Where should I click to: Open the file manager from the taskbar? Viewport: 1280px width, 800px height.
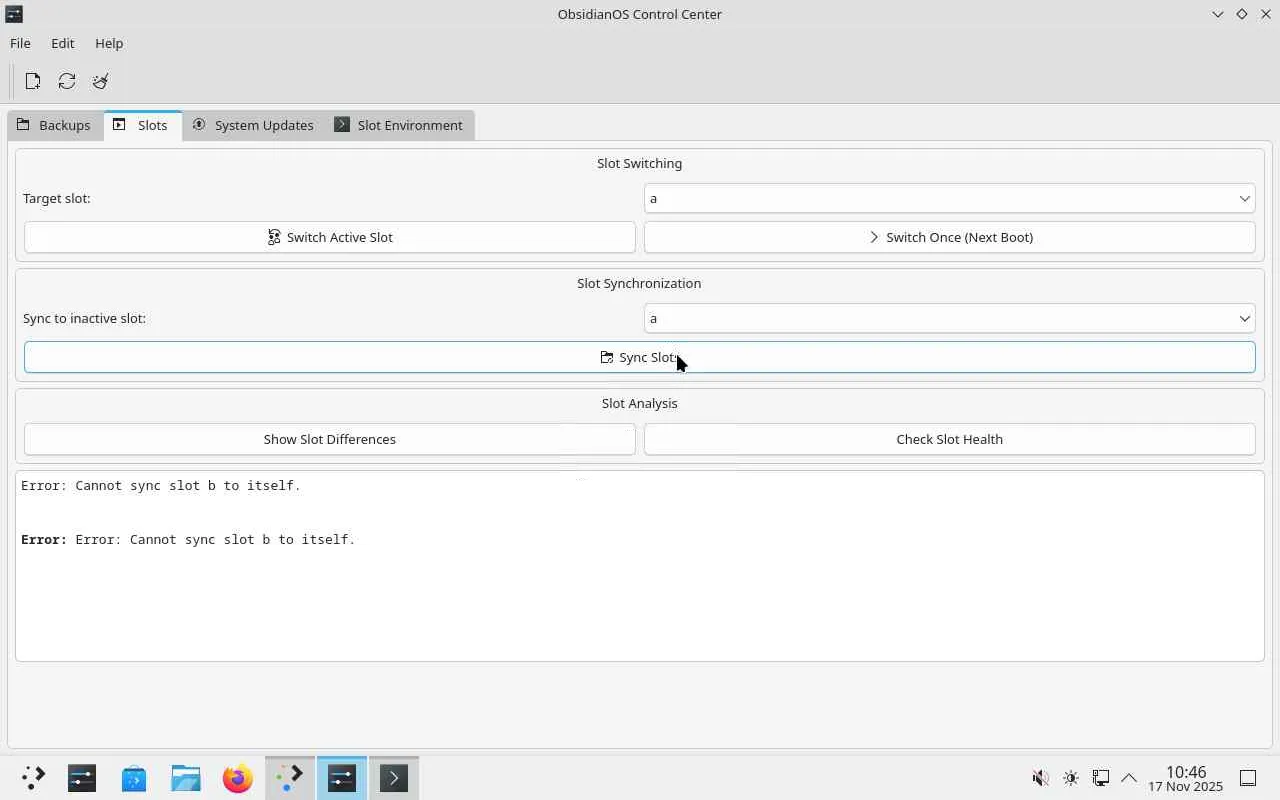[x=186, y=777]
